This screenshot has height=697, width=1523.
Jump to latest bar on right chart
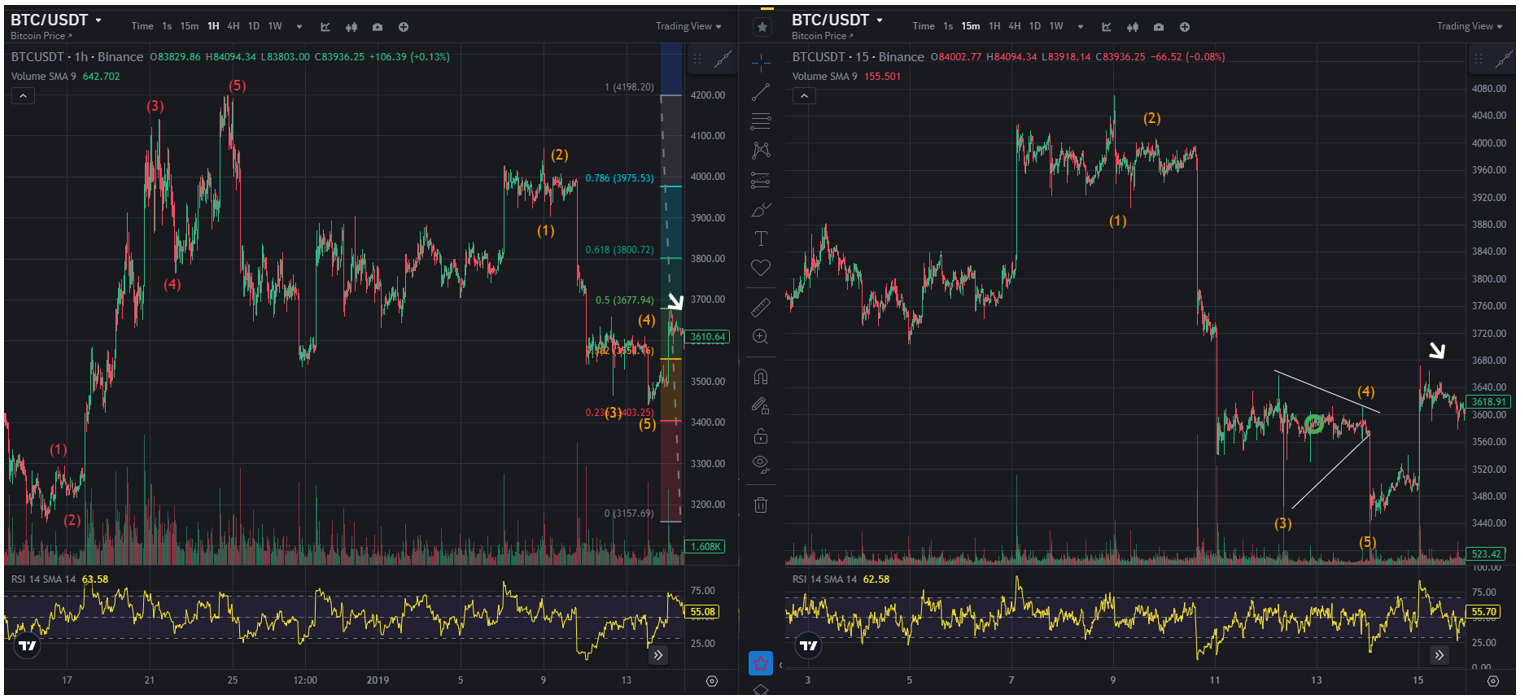[x=1439, y=656]
